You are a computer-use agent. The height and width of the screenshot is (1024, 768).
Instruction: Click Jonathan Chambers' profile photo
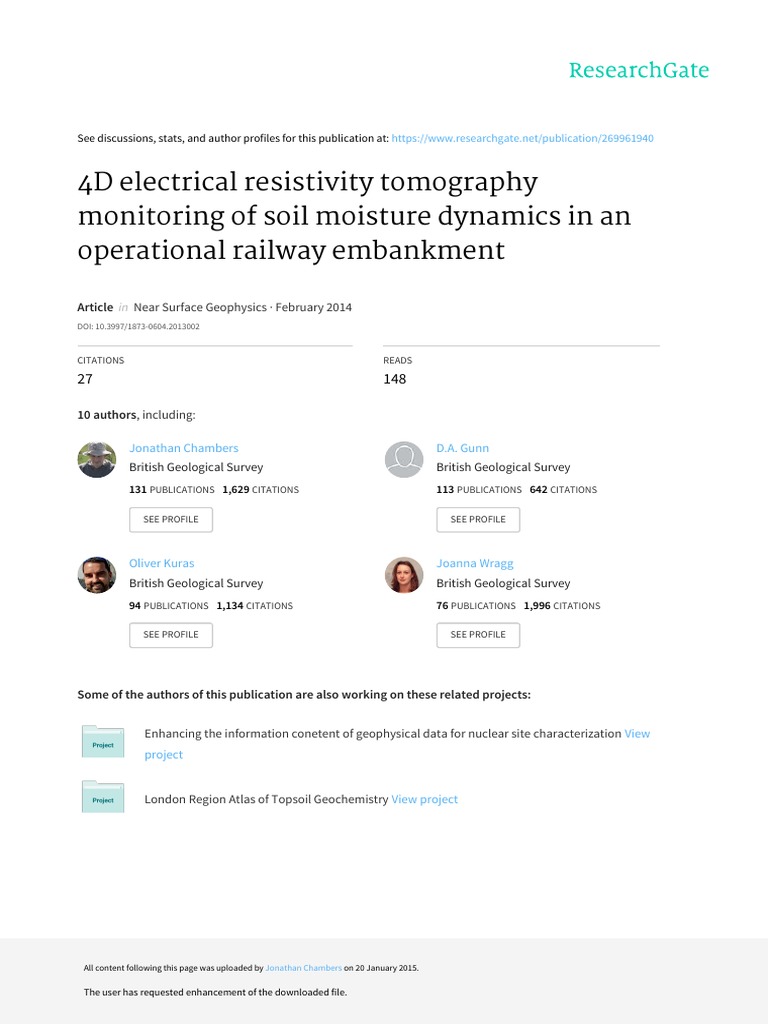(x=97, y=460)
